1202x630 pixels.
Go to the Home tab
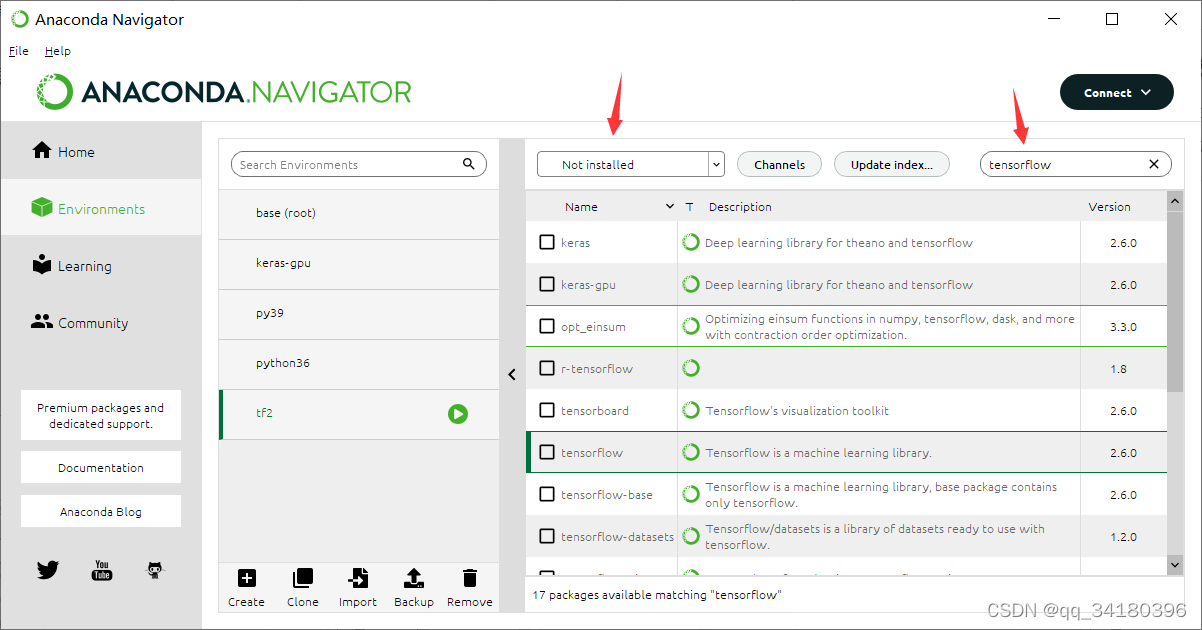click(x=101, y=151)
